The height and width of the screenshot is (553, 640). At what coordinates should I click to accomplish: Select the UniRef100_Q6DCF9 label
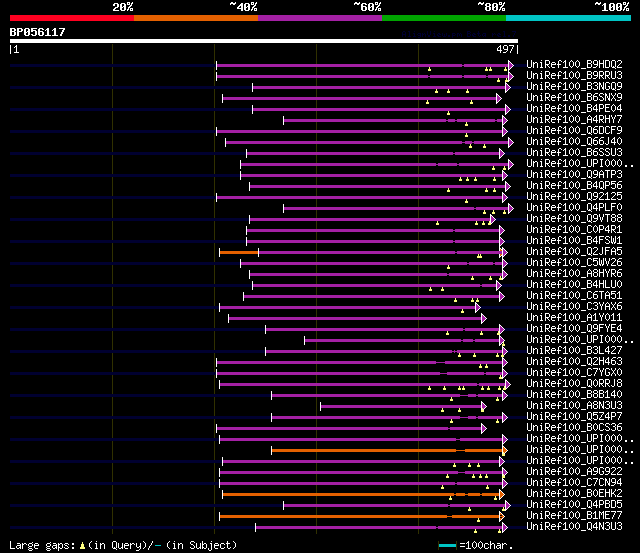(x=574, y=130)
